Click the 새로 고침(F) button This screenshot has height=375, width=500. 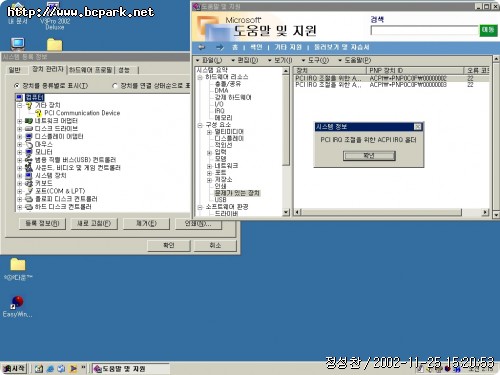tap(94, 223)
